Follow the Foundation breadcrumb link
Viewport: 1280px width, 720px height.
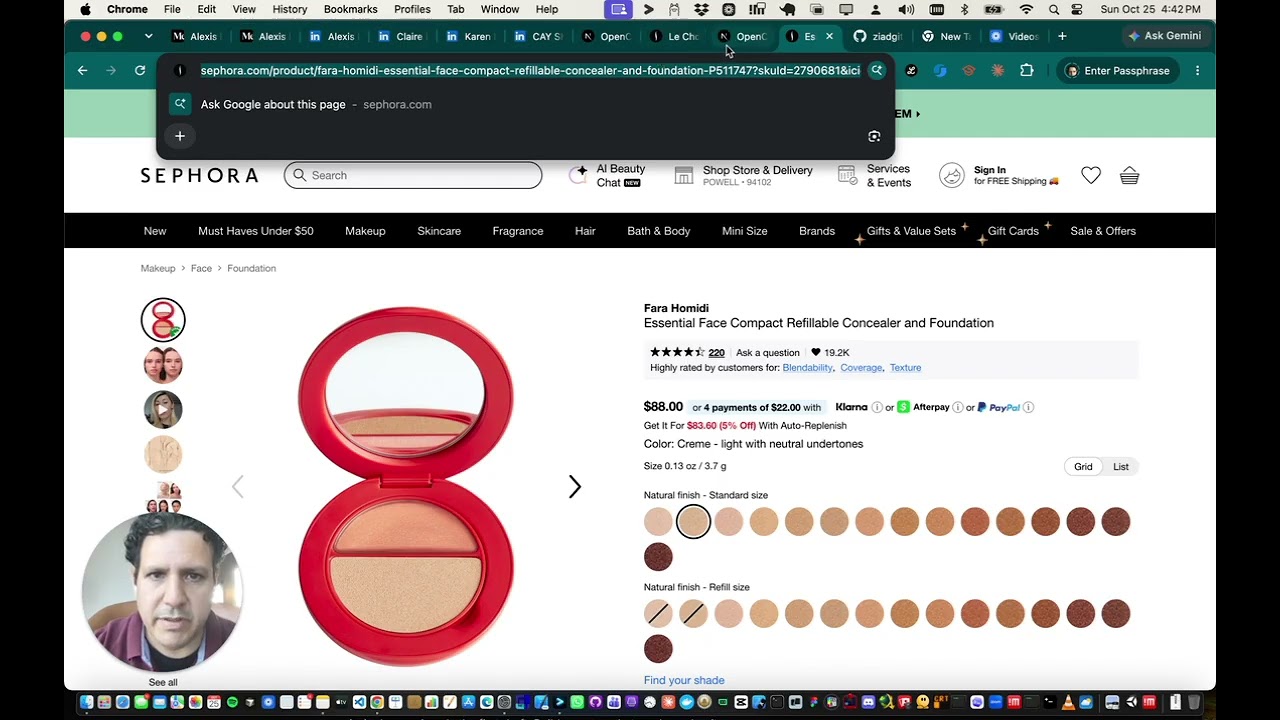251,269
